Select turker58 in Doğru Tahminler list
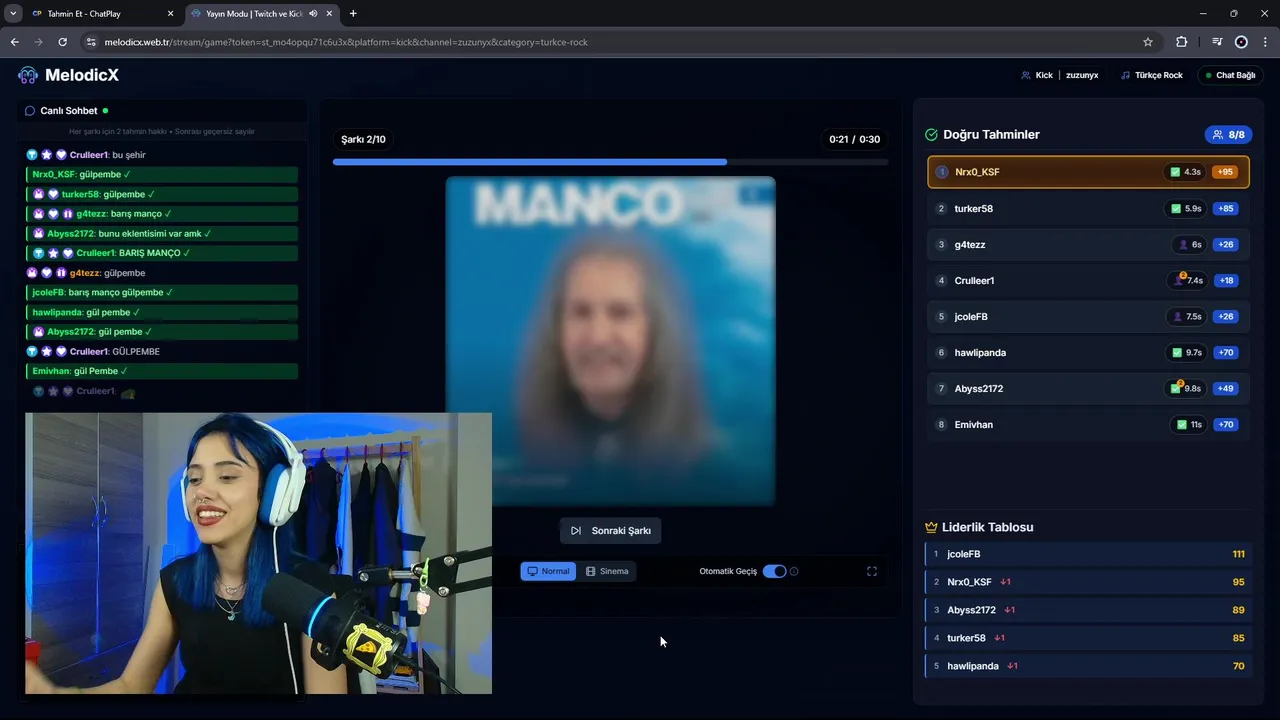The image size is (1280, 720). 1088,208
